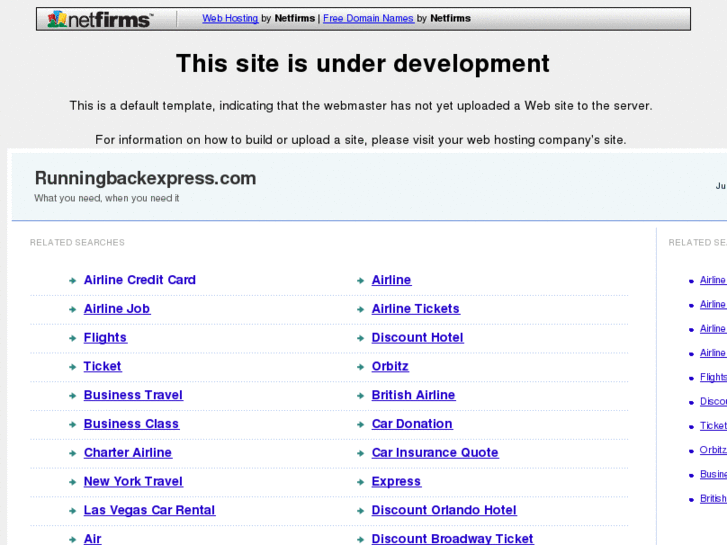Open the British link in the right sidebar
This screenshot has width=727, height=545.
(713, 498)
